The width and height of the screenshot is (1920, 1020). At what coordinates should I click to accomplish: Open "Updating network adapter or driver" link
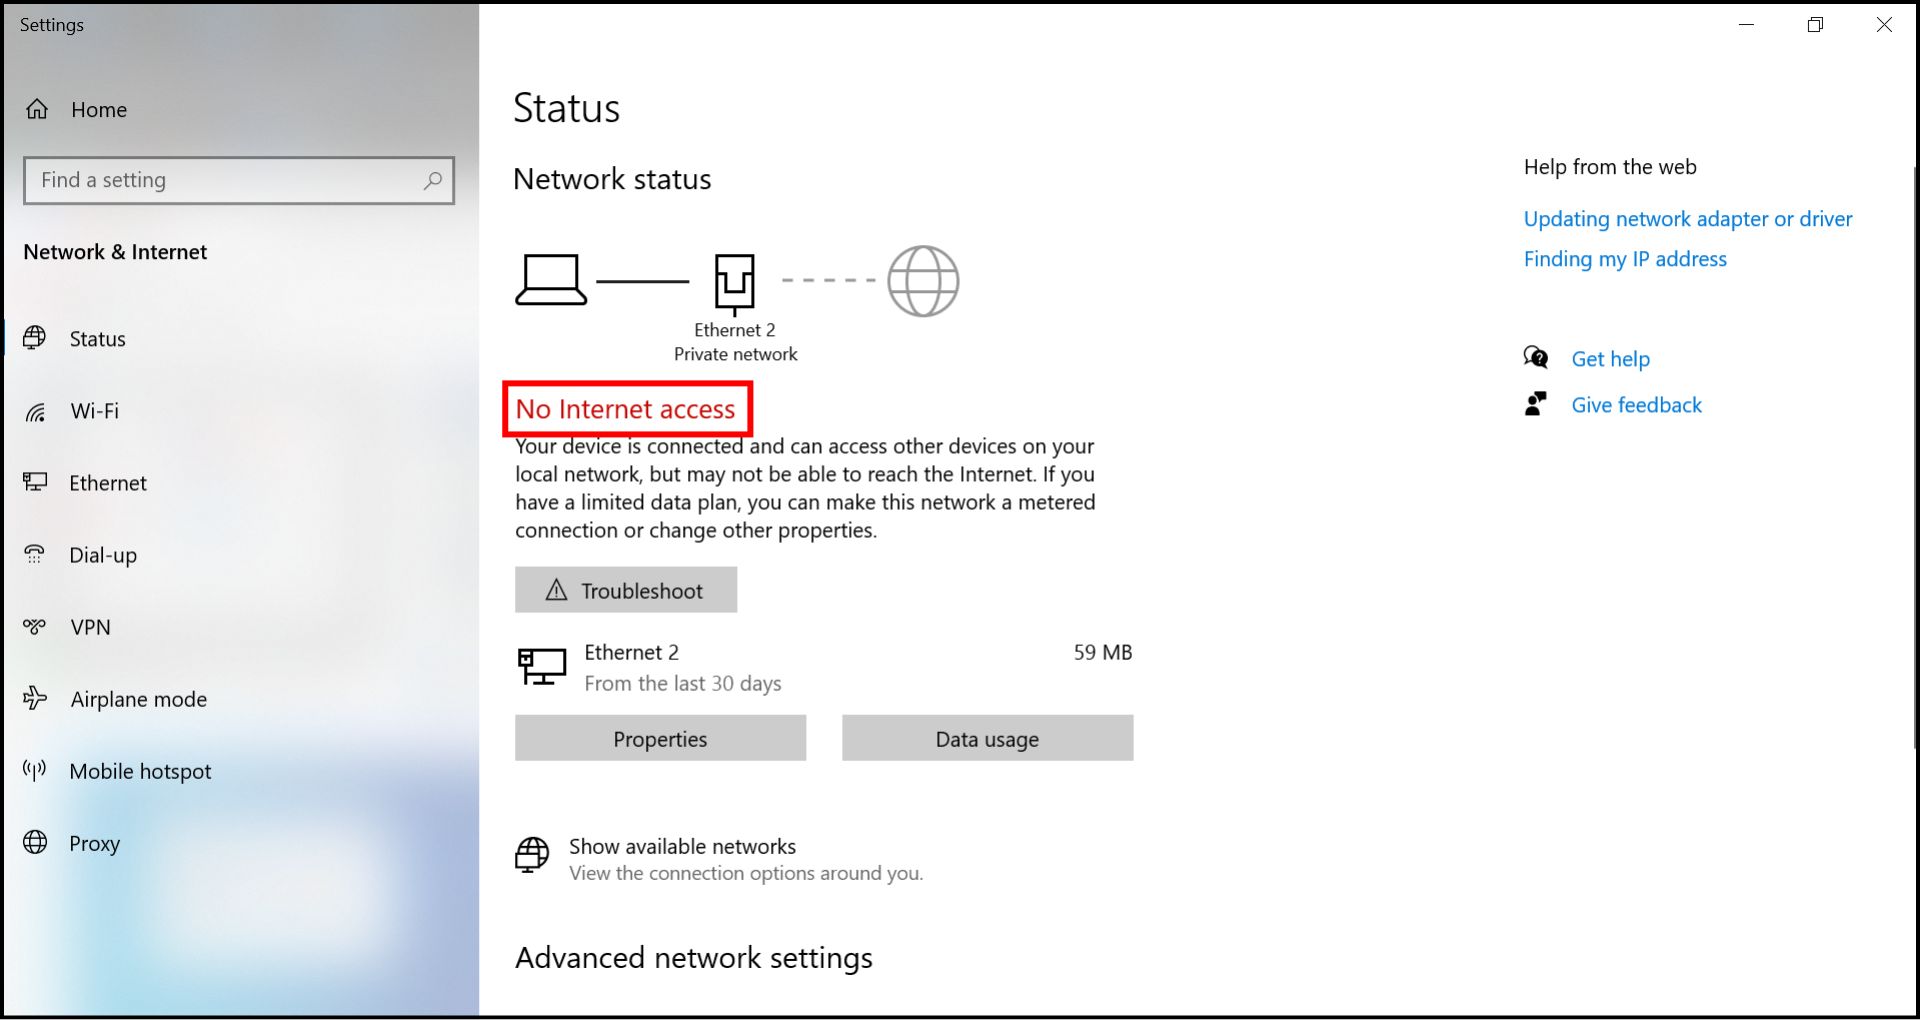tap(1687, 219)
